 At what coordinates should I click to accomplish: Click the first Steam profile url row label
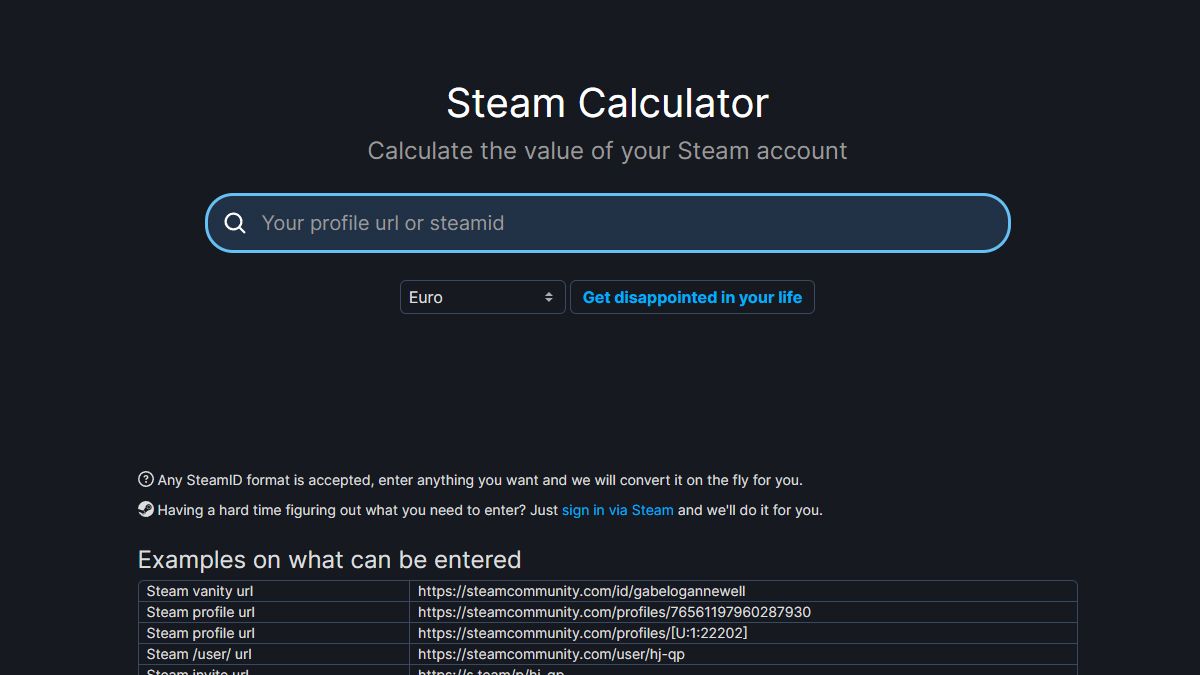200,612
